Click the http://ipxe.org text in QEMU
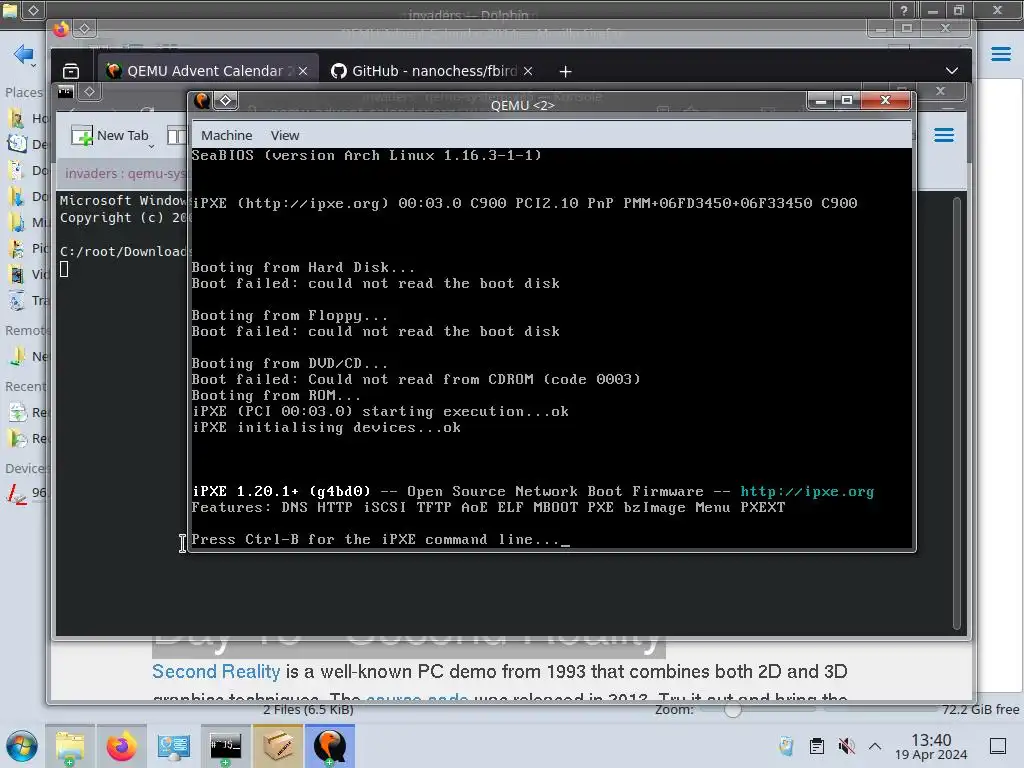This screenshot has height=768, width=1024. (x=807, y=491)
